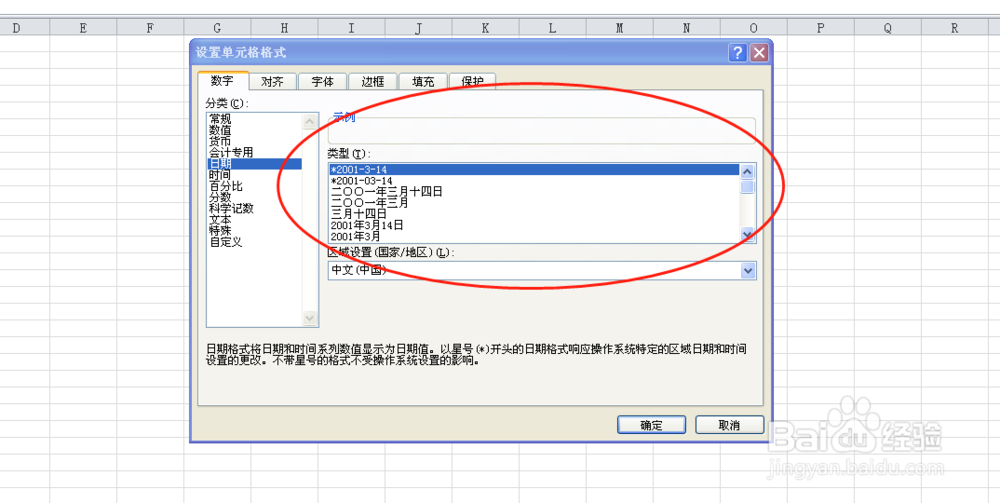
Task: Select column K header
Action: (485, 27)
